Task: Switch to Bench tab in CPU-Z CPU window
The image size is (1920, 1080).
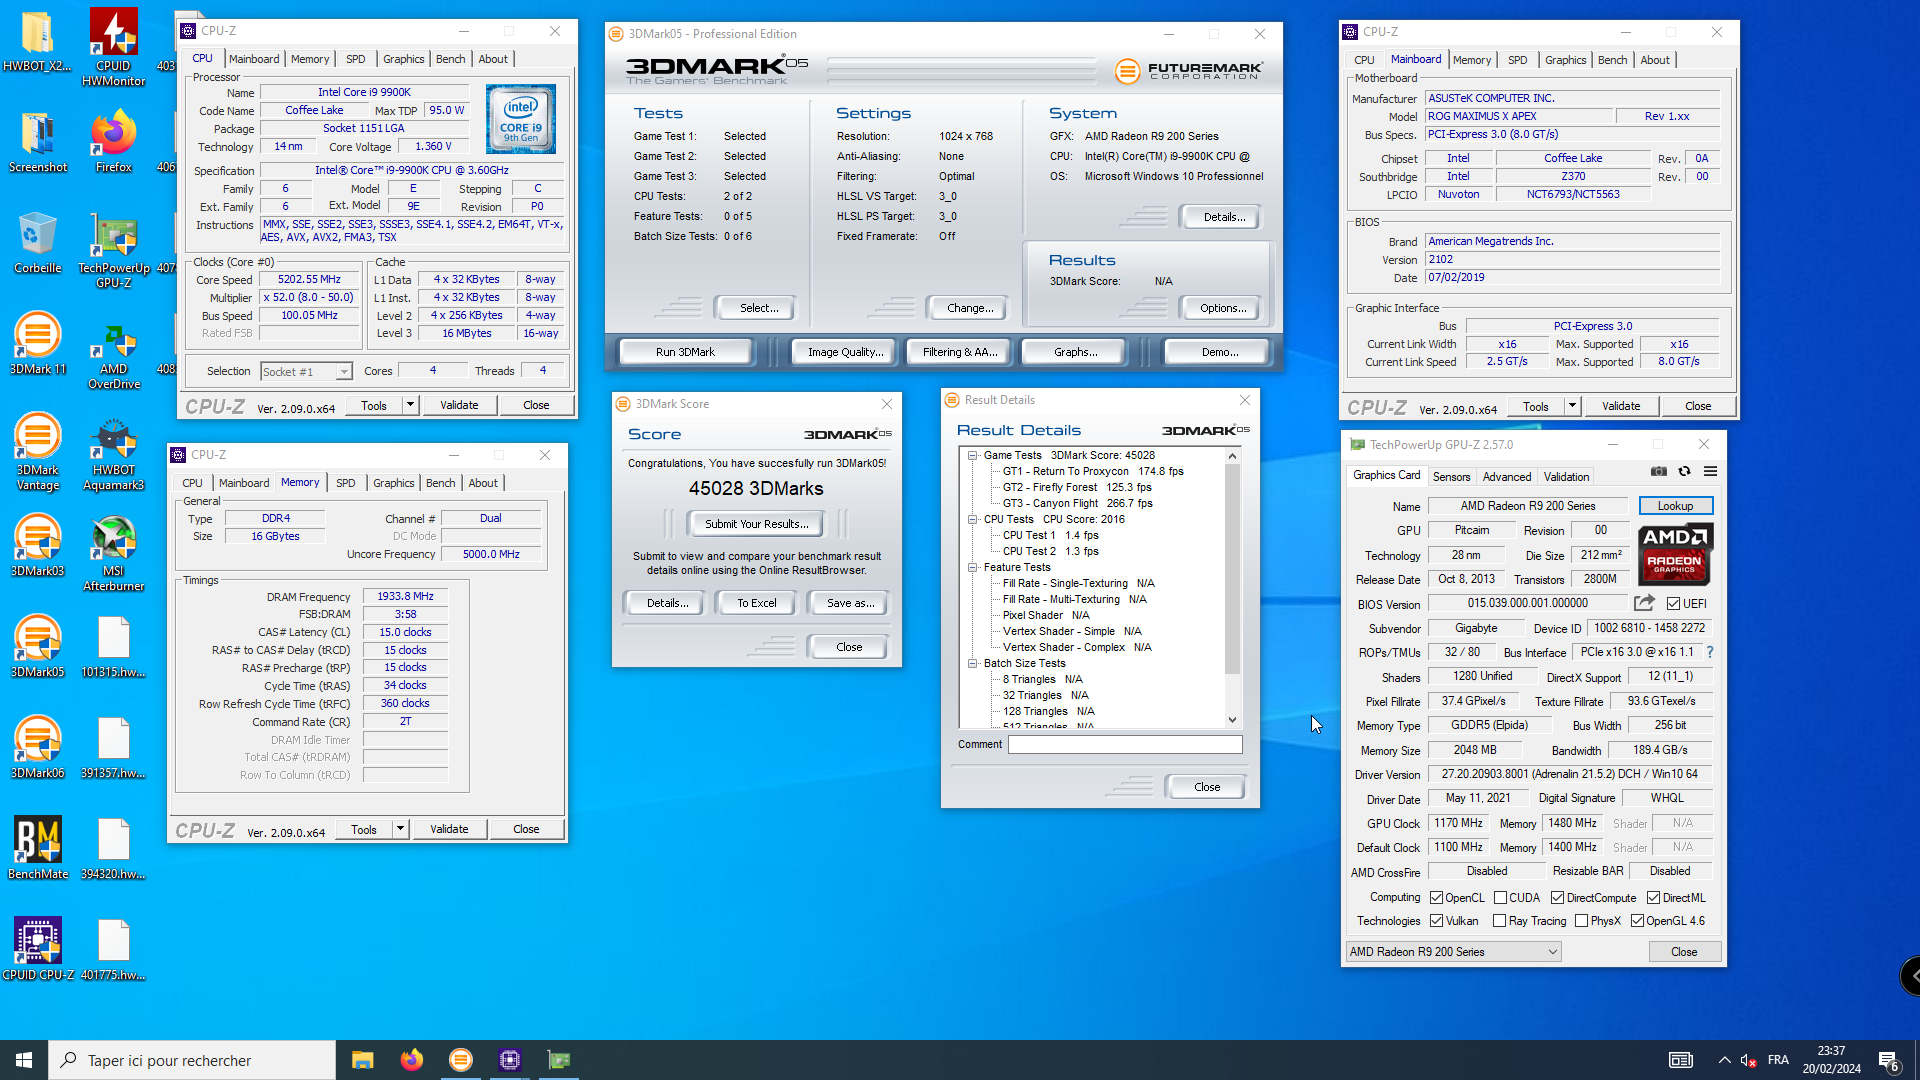Action: tap(450, 59)
